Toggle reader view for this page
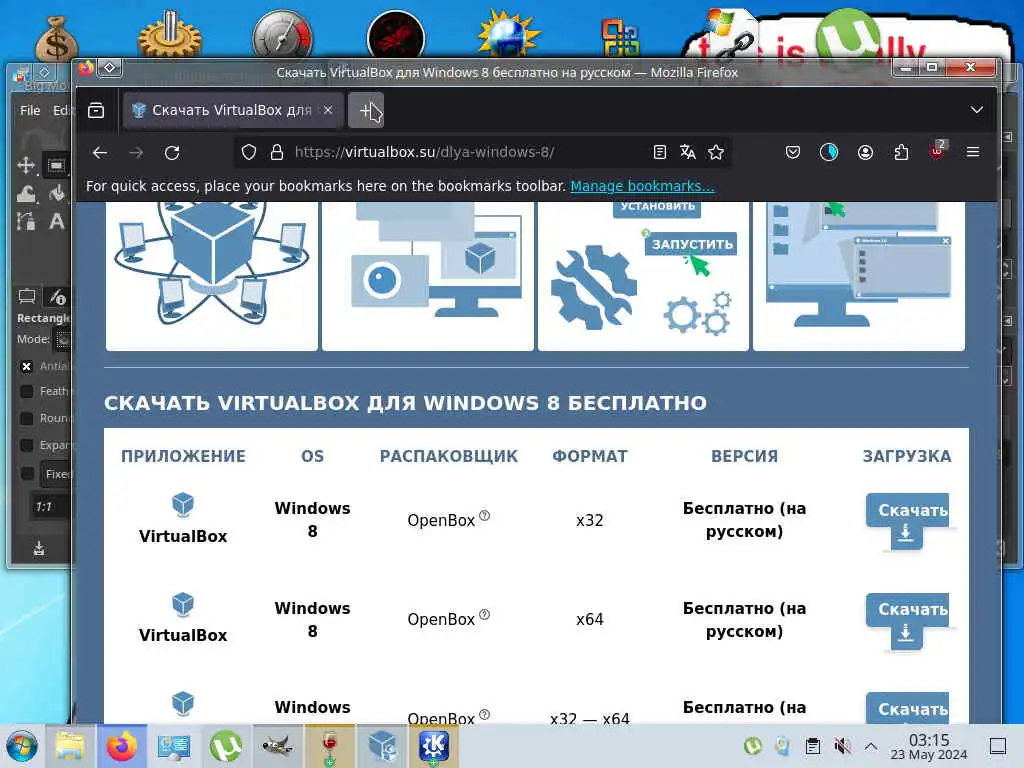 (x=660, y=153)
